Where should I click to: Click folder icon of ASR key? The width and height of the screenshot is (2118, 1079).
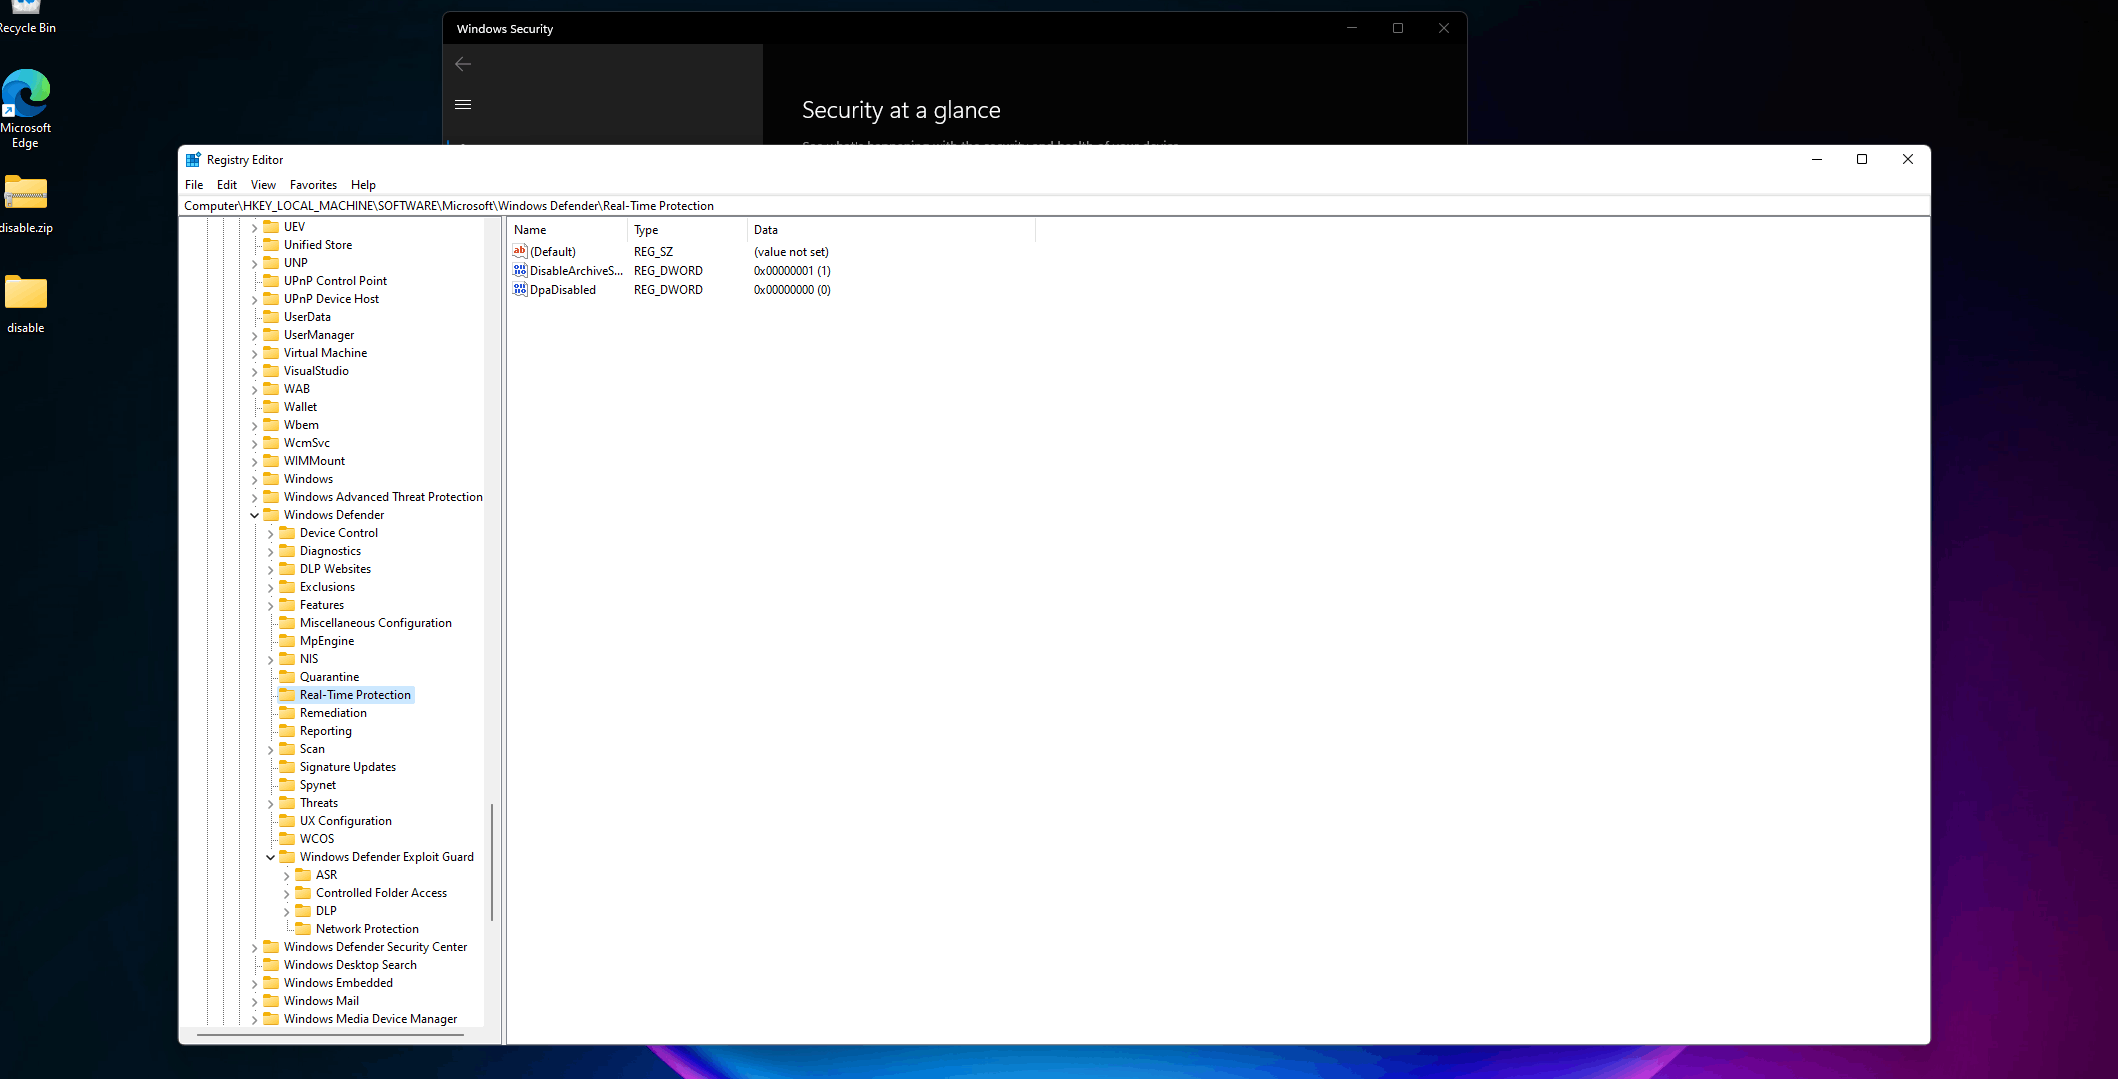tap(304, 875)
